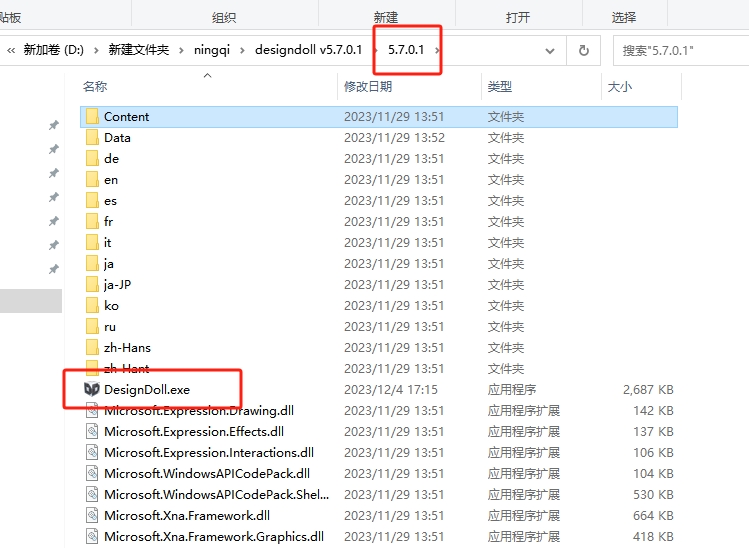Click the 应用程序 type of DesignDoll.exe
The width and height of the screenshot is (749, 548).
pos(512,389)
